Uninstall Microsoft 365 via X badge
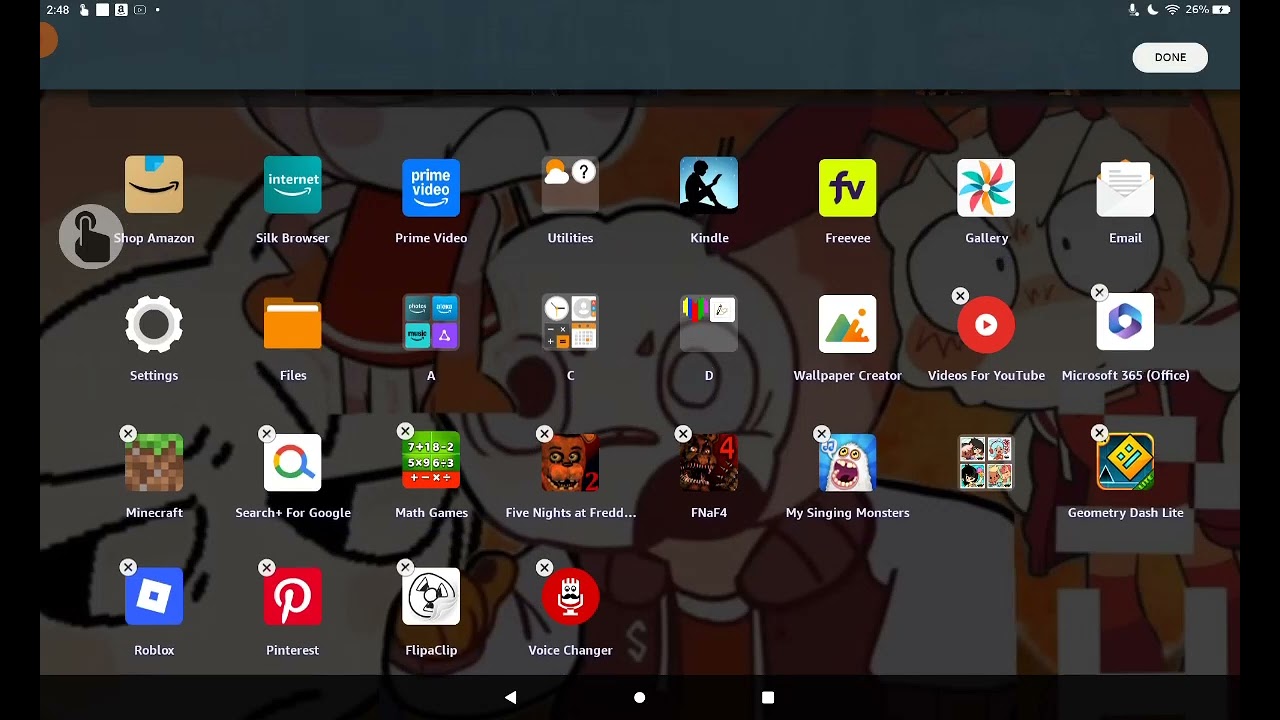Viewport: 1280px width, 720px height. point(1099,293)
